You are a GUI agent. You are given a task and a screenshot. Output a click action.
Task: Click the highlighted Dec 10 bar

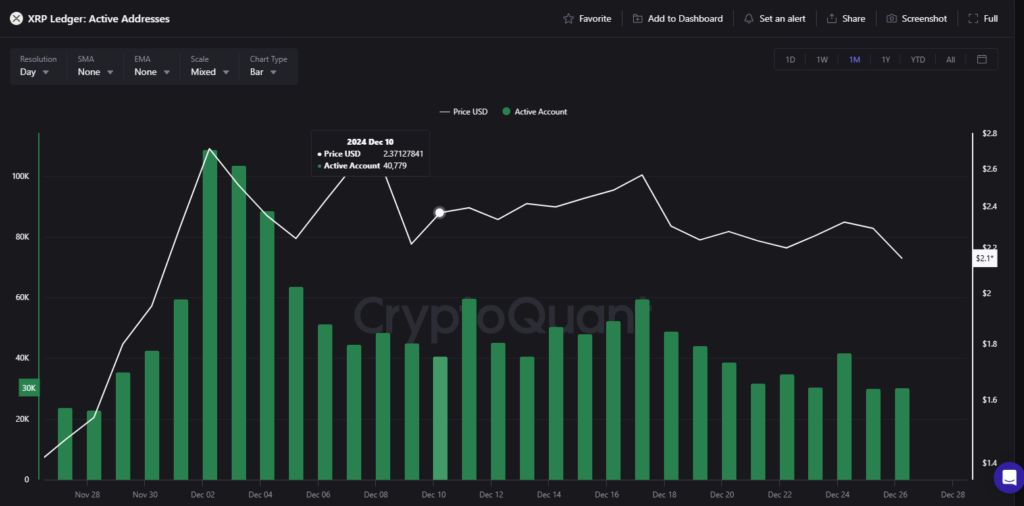[440, 418]
